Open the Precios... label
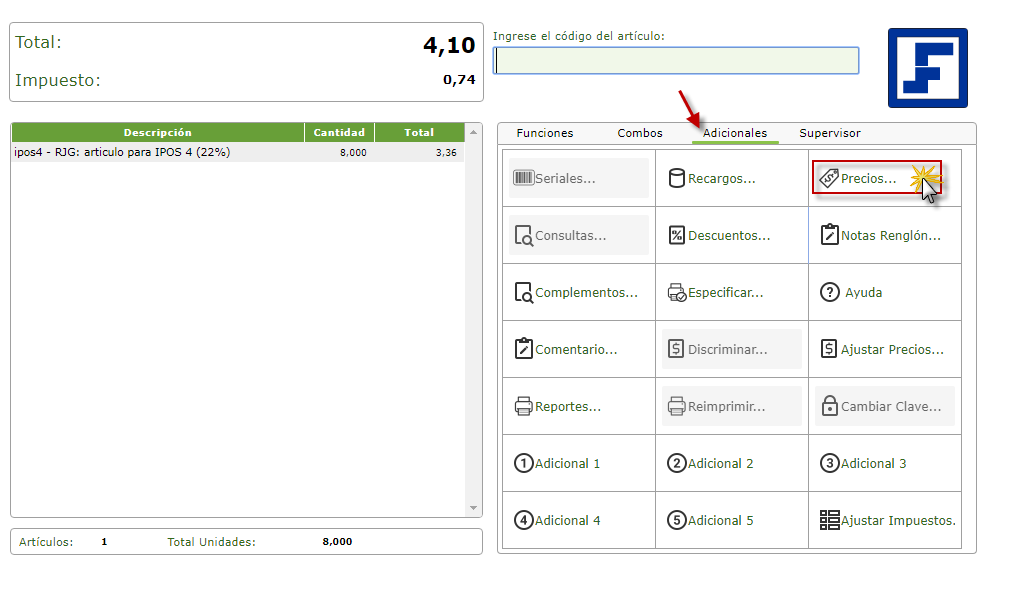This screenshot has height=596, width=1017. (868, 178)
